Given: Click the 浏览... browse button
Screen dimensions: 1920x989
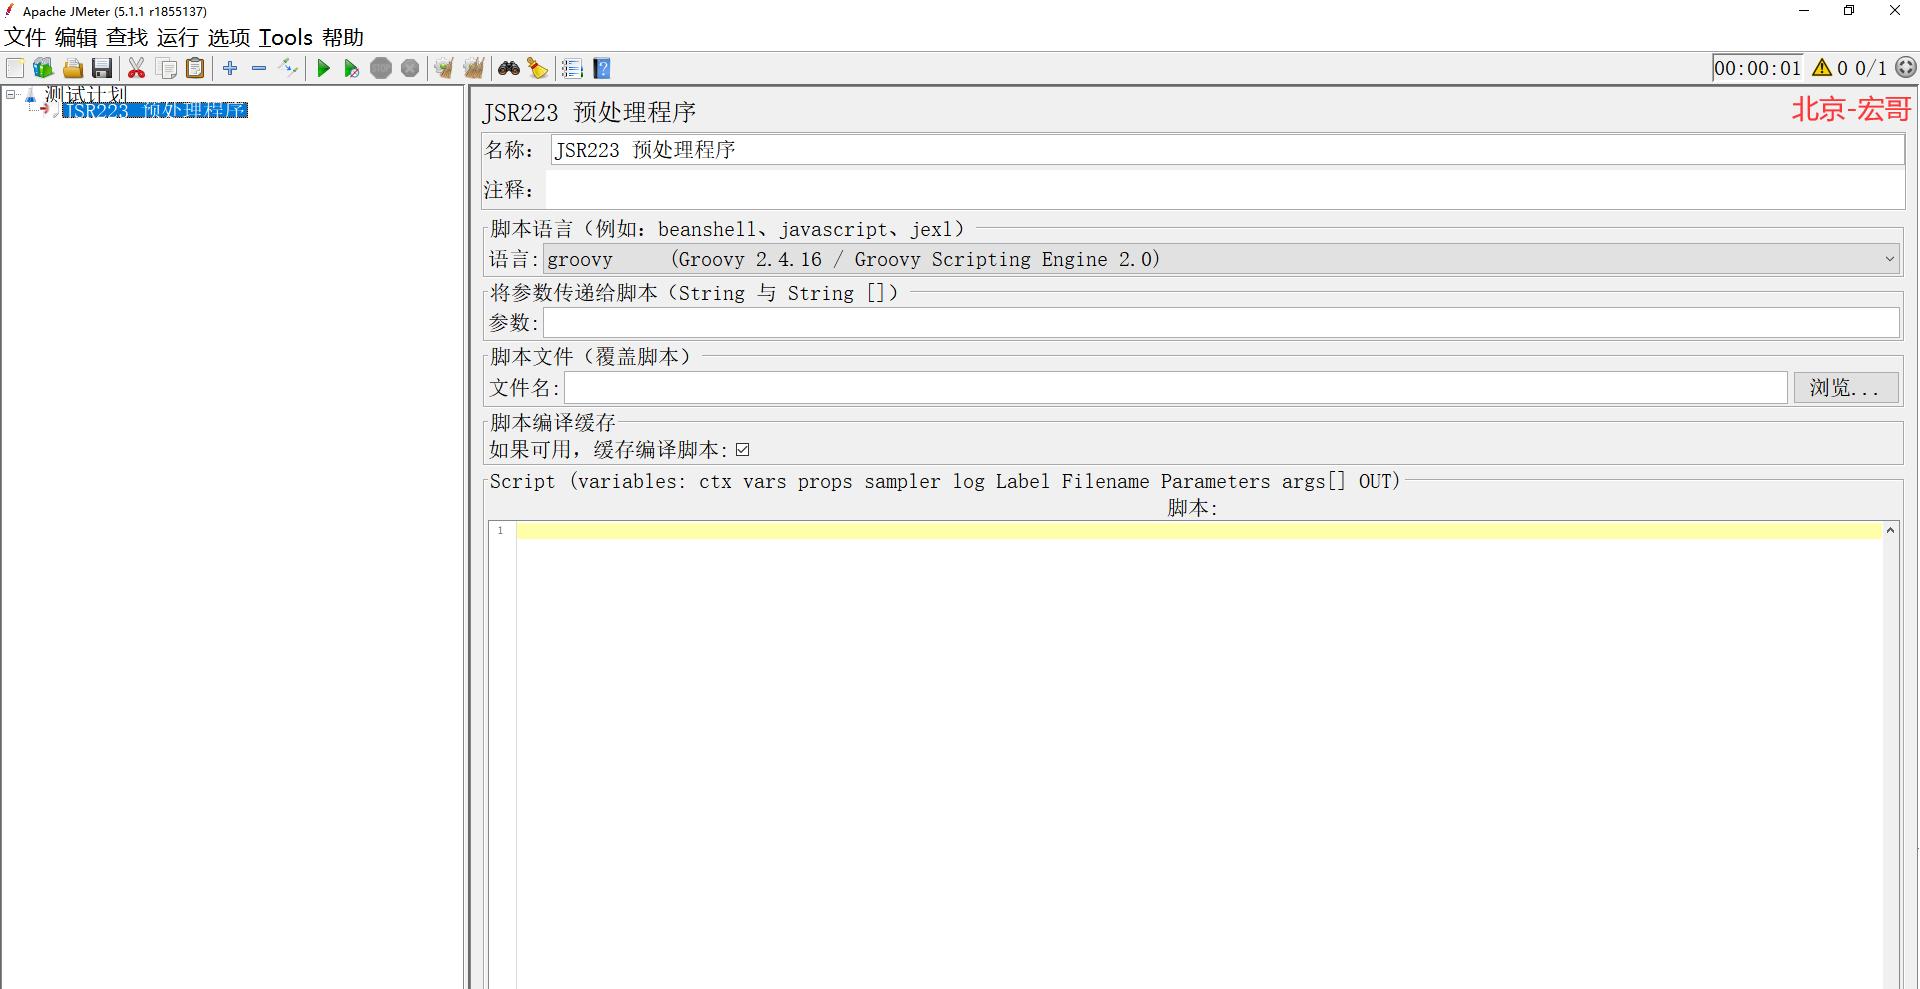Looking at the screenshot, I should tap(1845, 388).
